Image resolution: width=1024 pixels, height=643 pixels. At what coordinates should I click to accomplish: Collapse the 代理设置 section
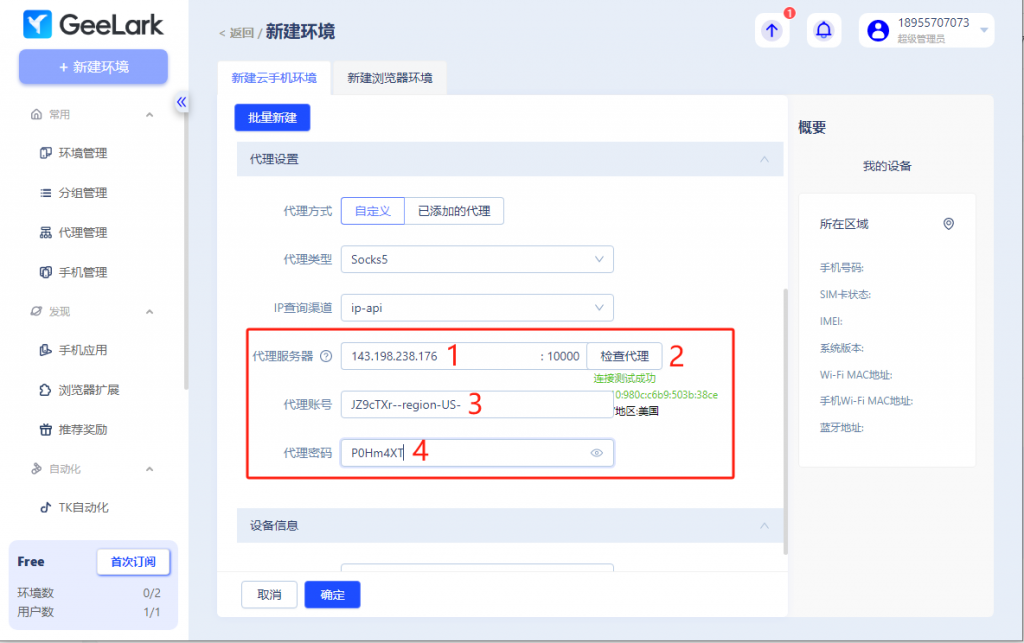pos(764,159)
